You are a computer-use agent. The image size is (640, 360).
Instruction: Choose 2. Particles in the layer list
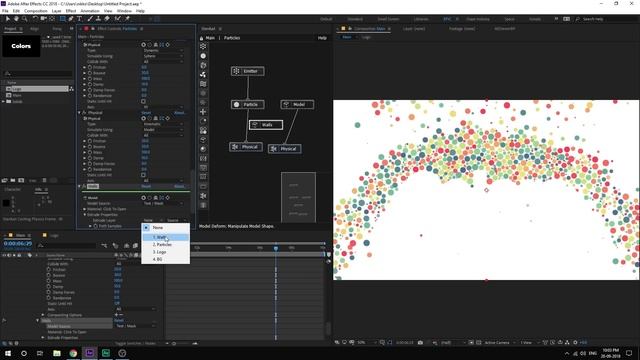(165, 244)
